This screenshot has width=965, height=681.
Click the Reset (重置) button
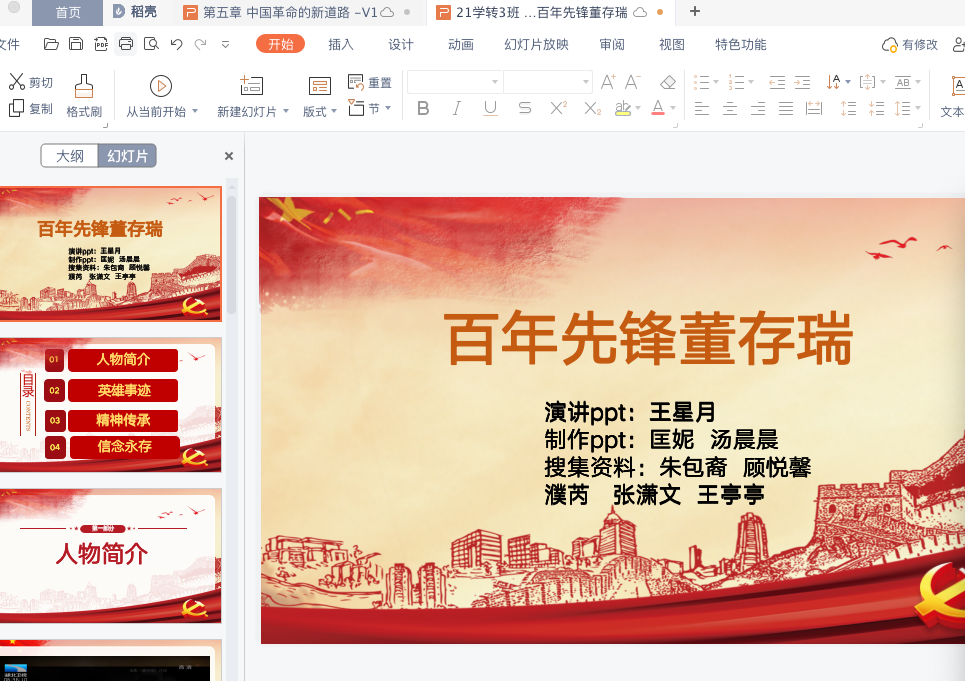coord(370,82)
